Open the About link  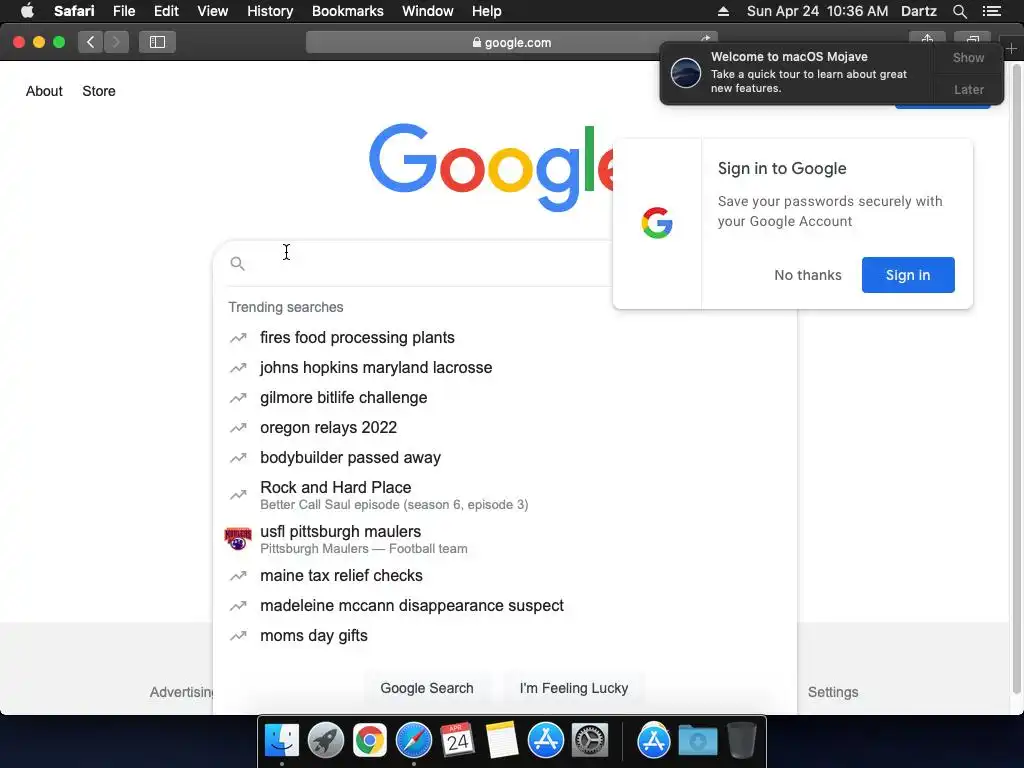[x=44, y=91]
